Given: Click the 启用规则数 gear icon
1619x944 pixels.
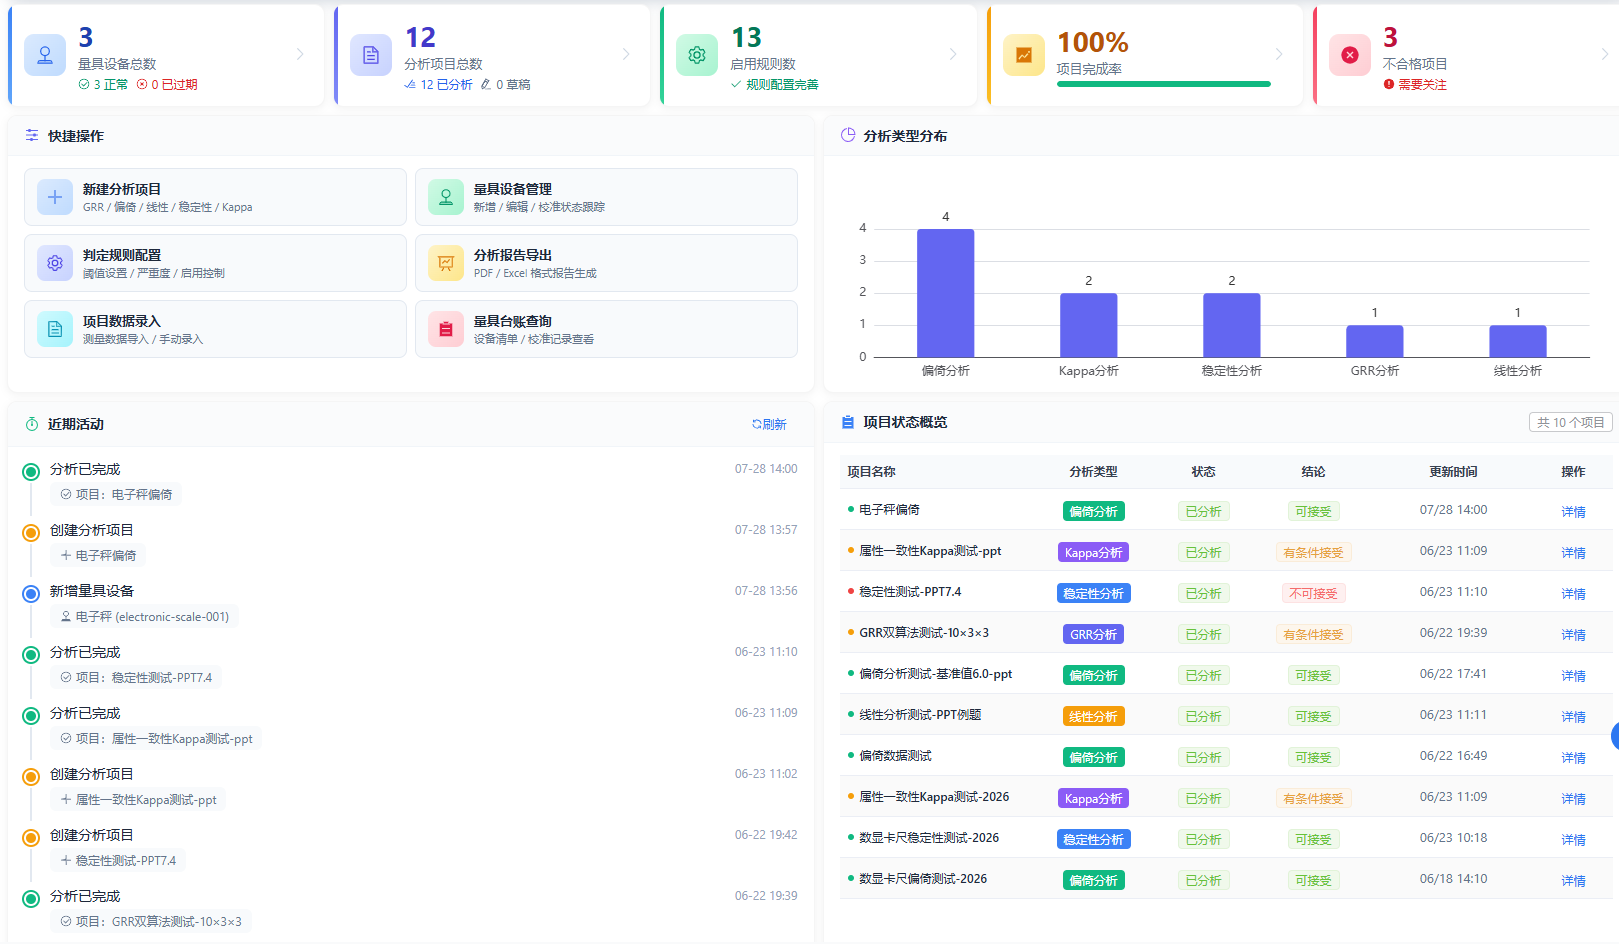Looking at the screenshot, I should coord(697,55).
